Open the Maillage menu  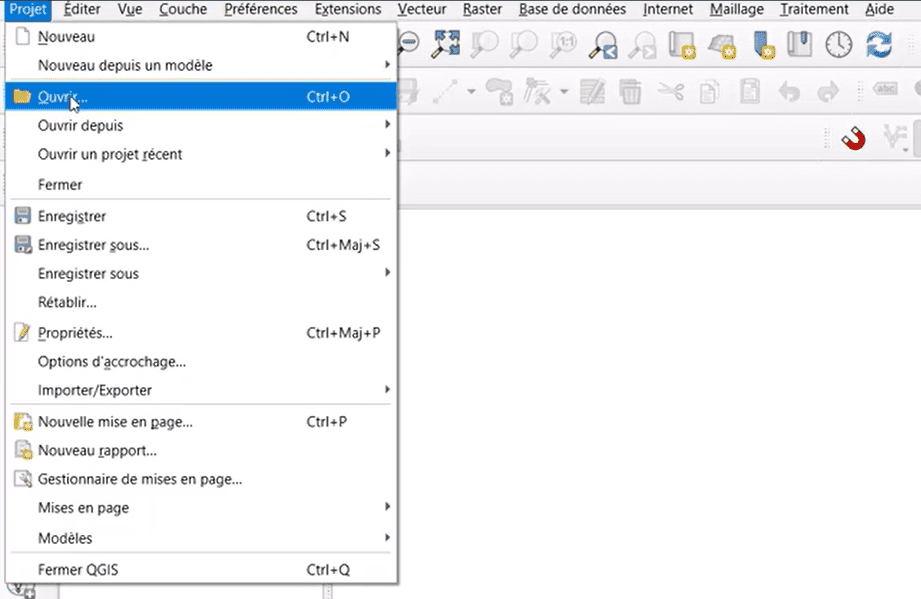[x=737, y=9]
